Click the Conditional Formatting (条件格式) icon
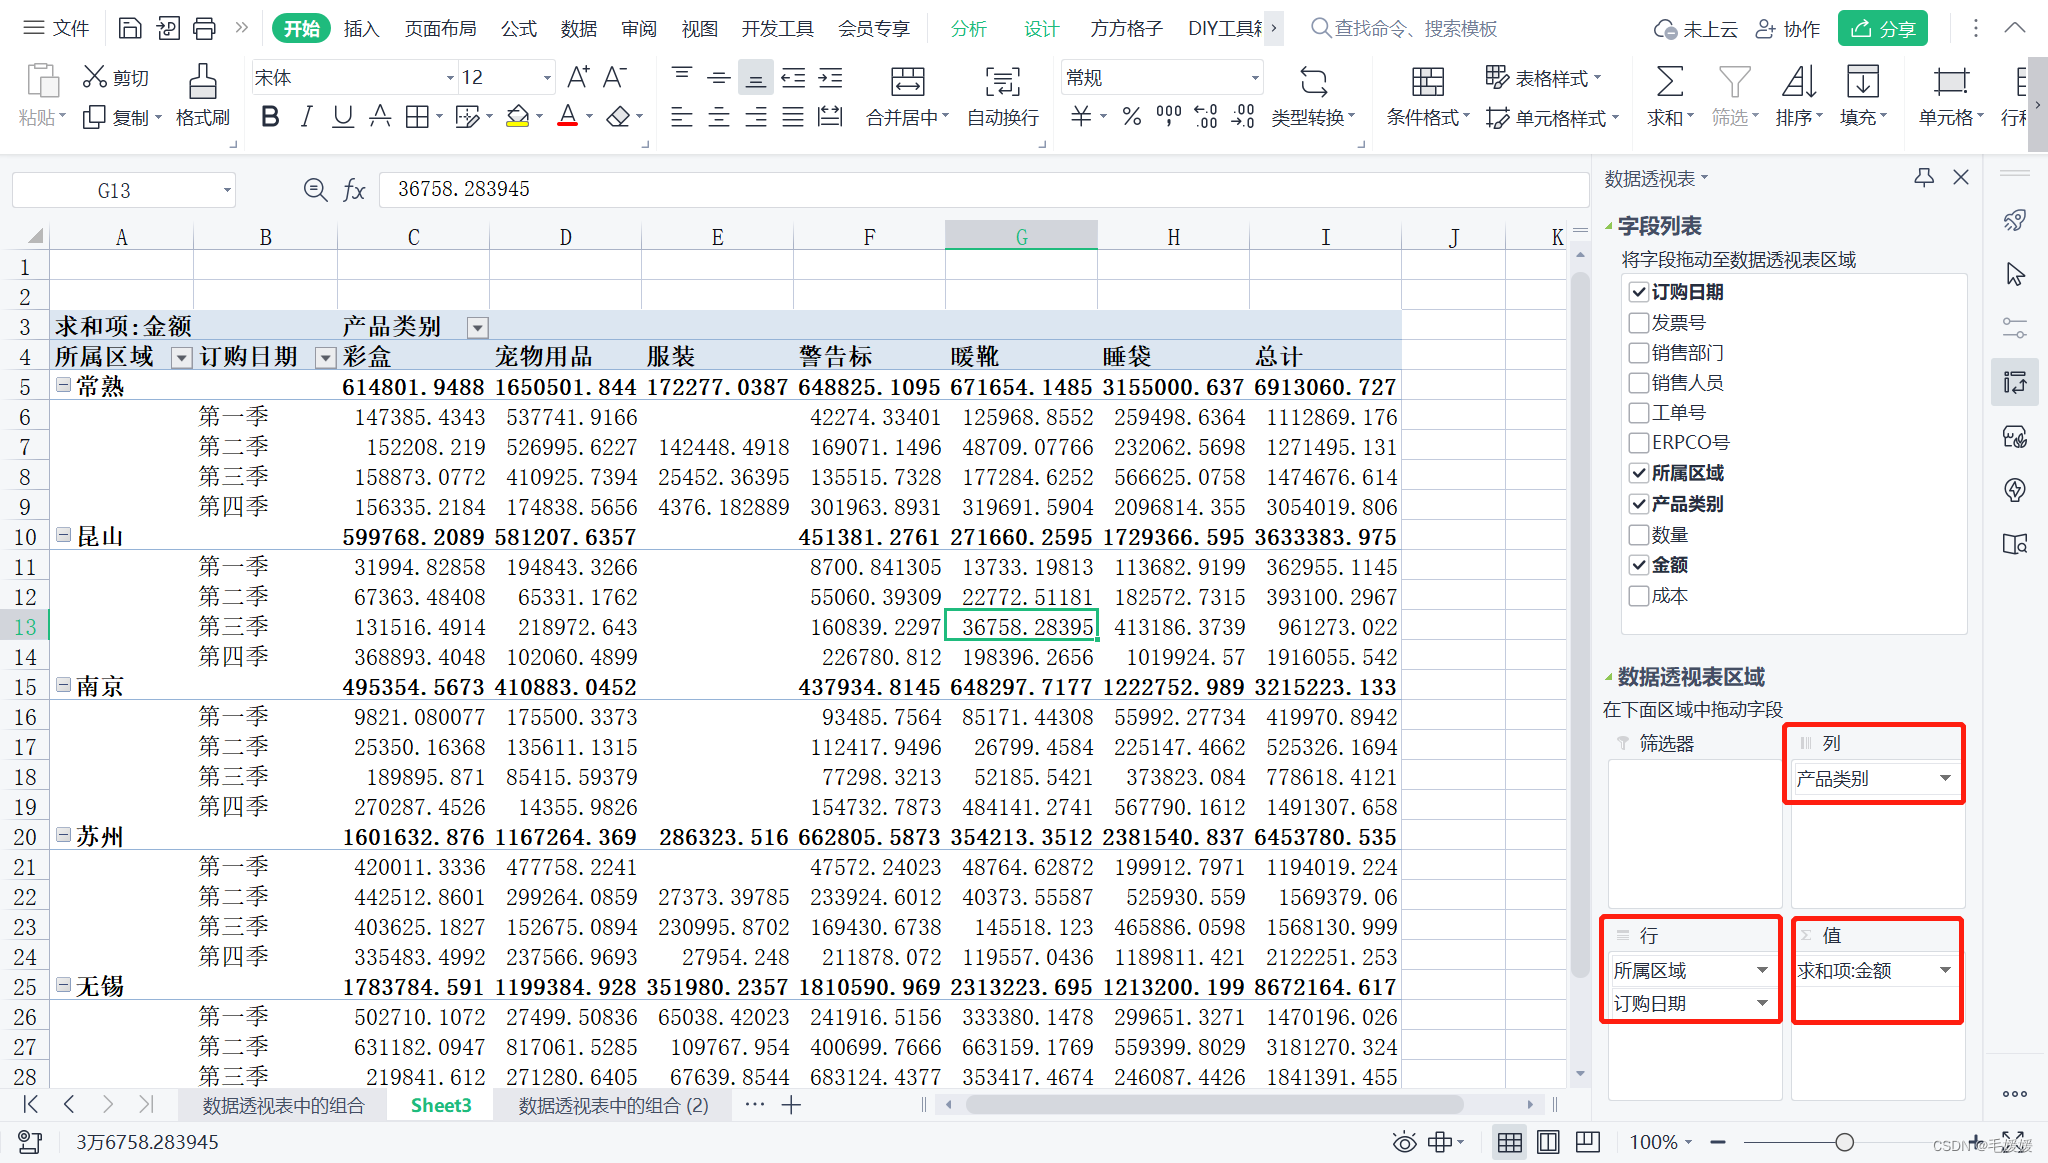Image resolution: width=2048 pixels, height=1163 pixels. coord(1427,81)
